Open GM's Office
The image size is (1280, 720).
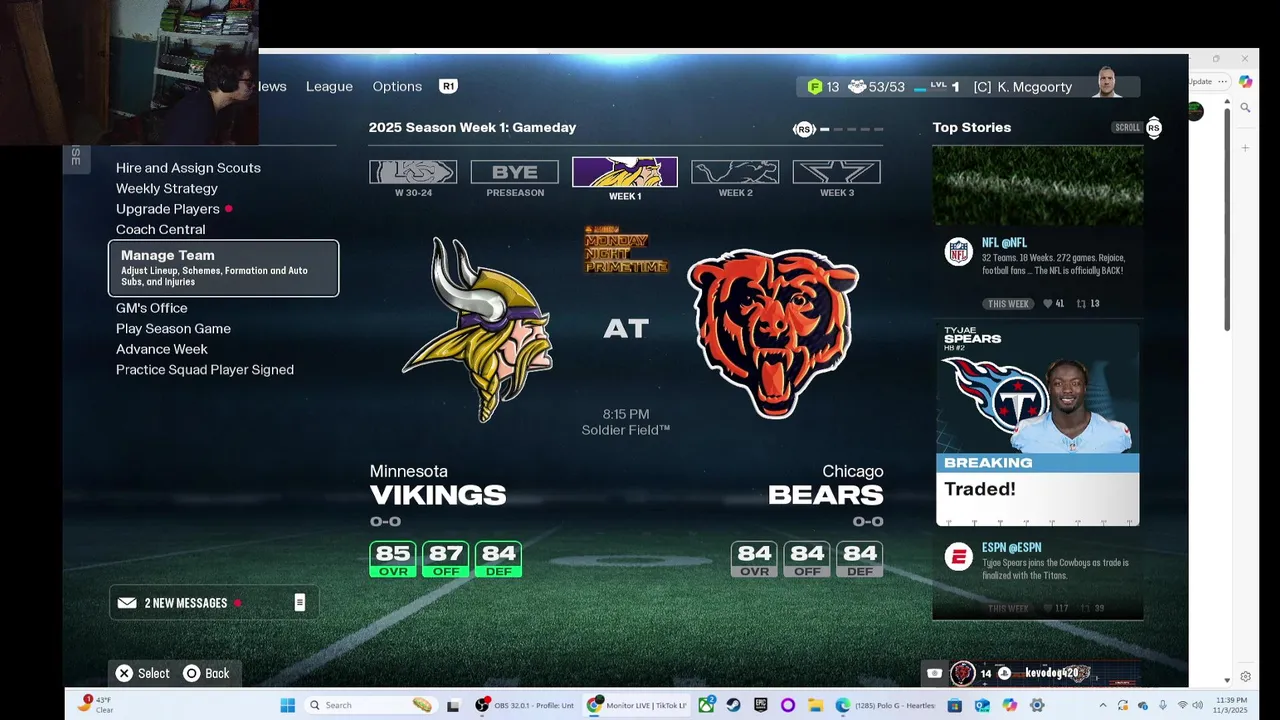click(x=151, y=308)
